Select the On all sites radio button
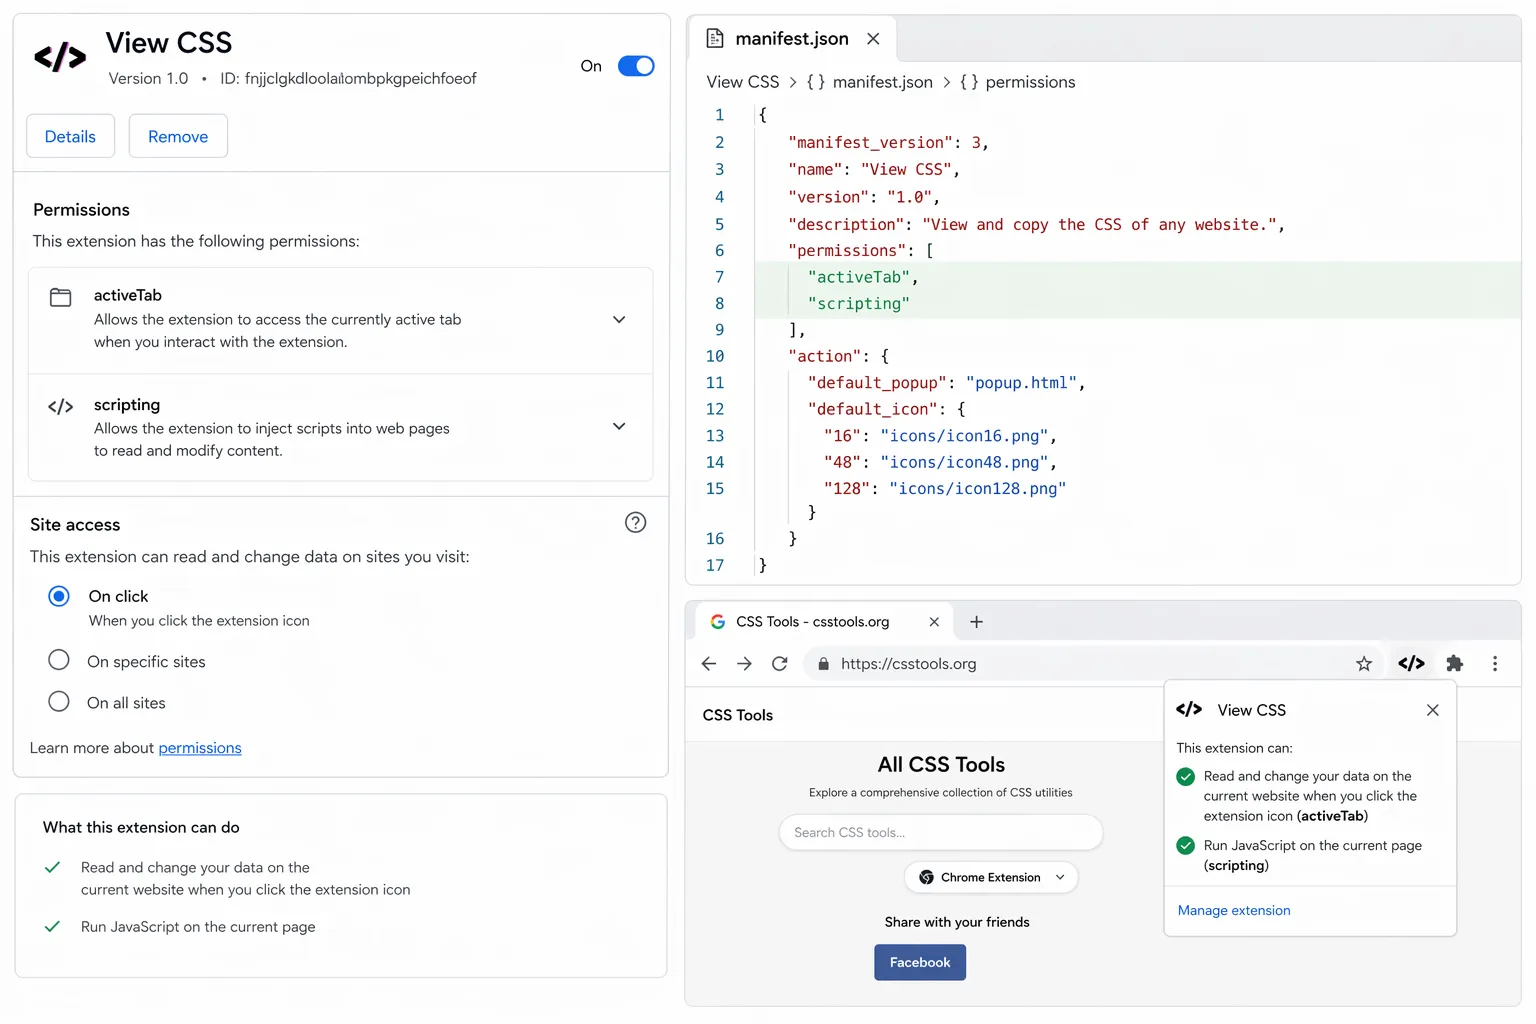 pos(59,702)
